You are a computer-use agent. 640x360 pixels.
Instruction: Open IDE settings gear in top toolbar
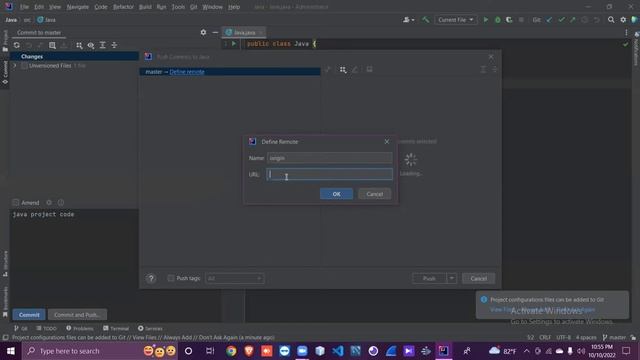point(623,20)
